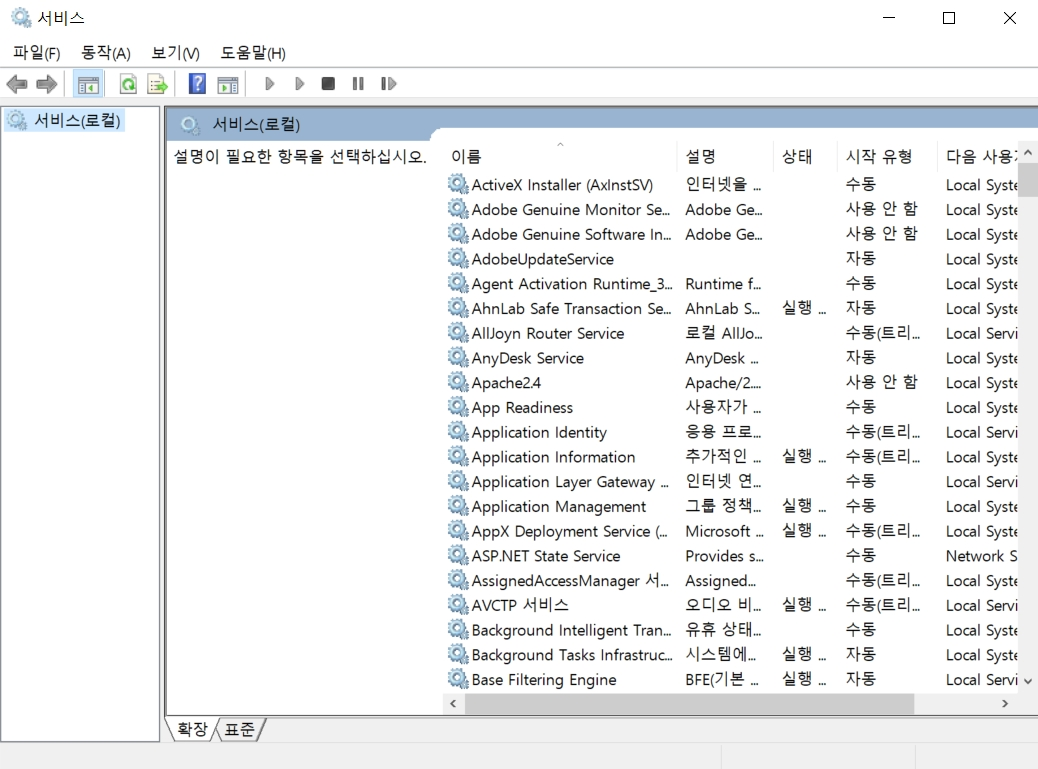Click the 'Provides s...' description cell
This screenshot has height=769, width=1038.
[x=724, y=556]
